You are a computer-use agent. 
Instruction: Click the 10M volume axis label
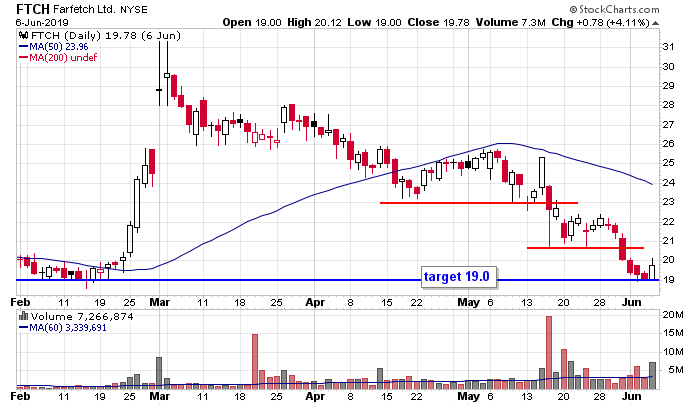673,352
